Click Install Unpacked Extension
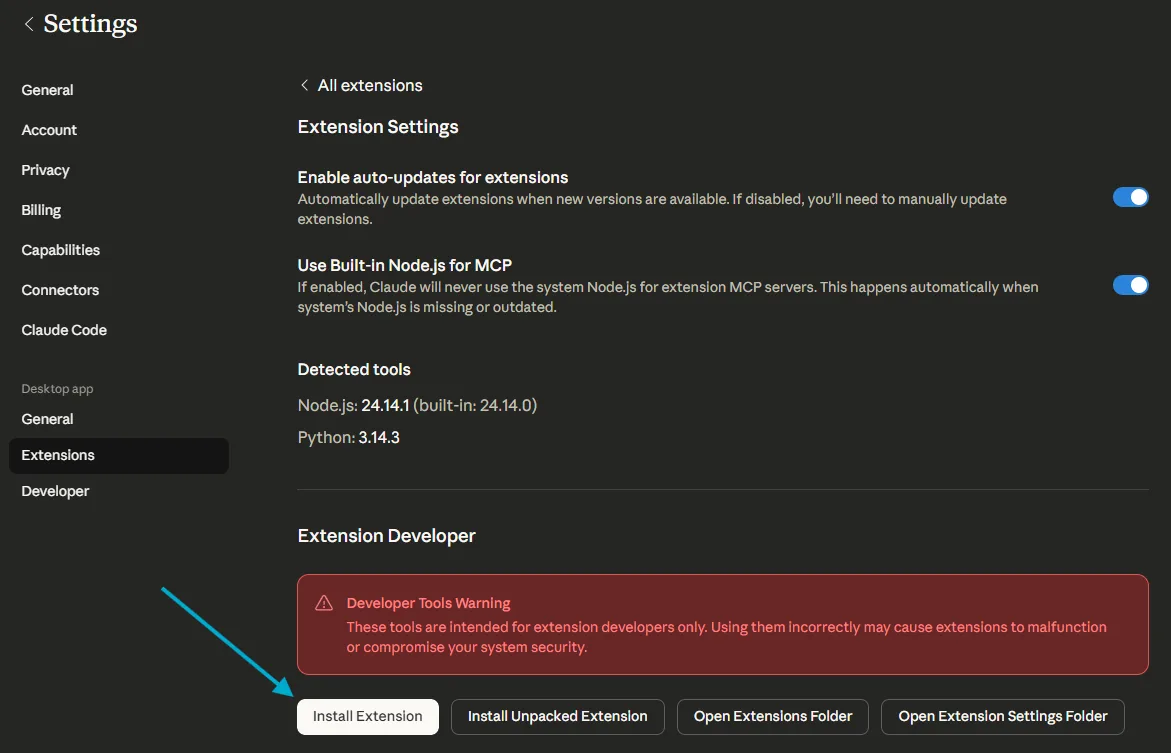Image resolution: width=1171 pixels, height=753 pixels. click(557, 716)
